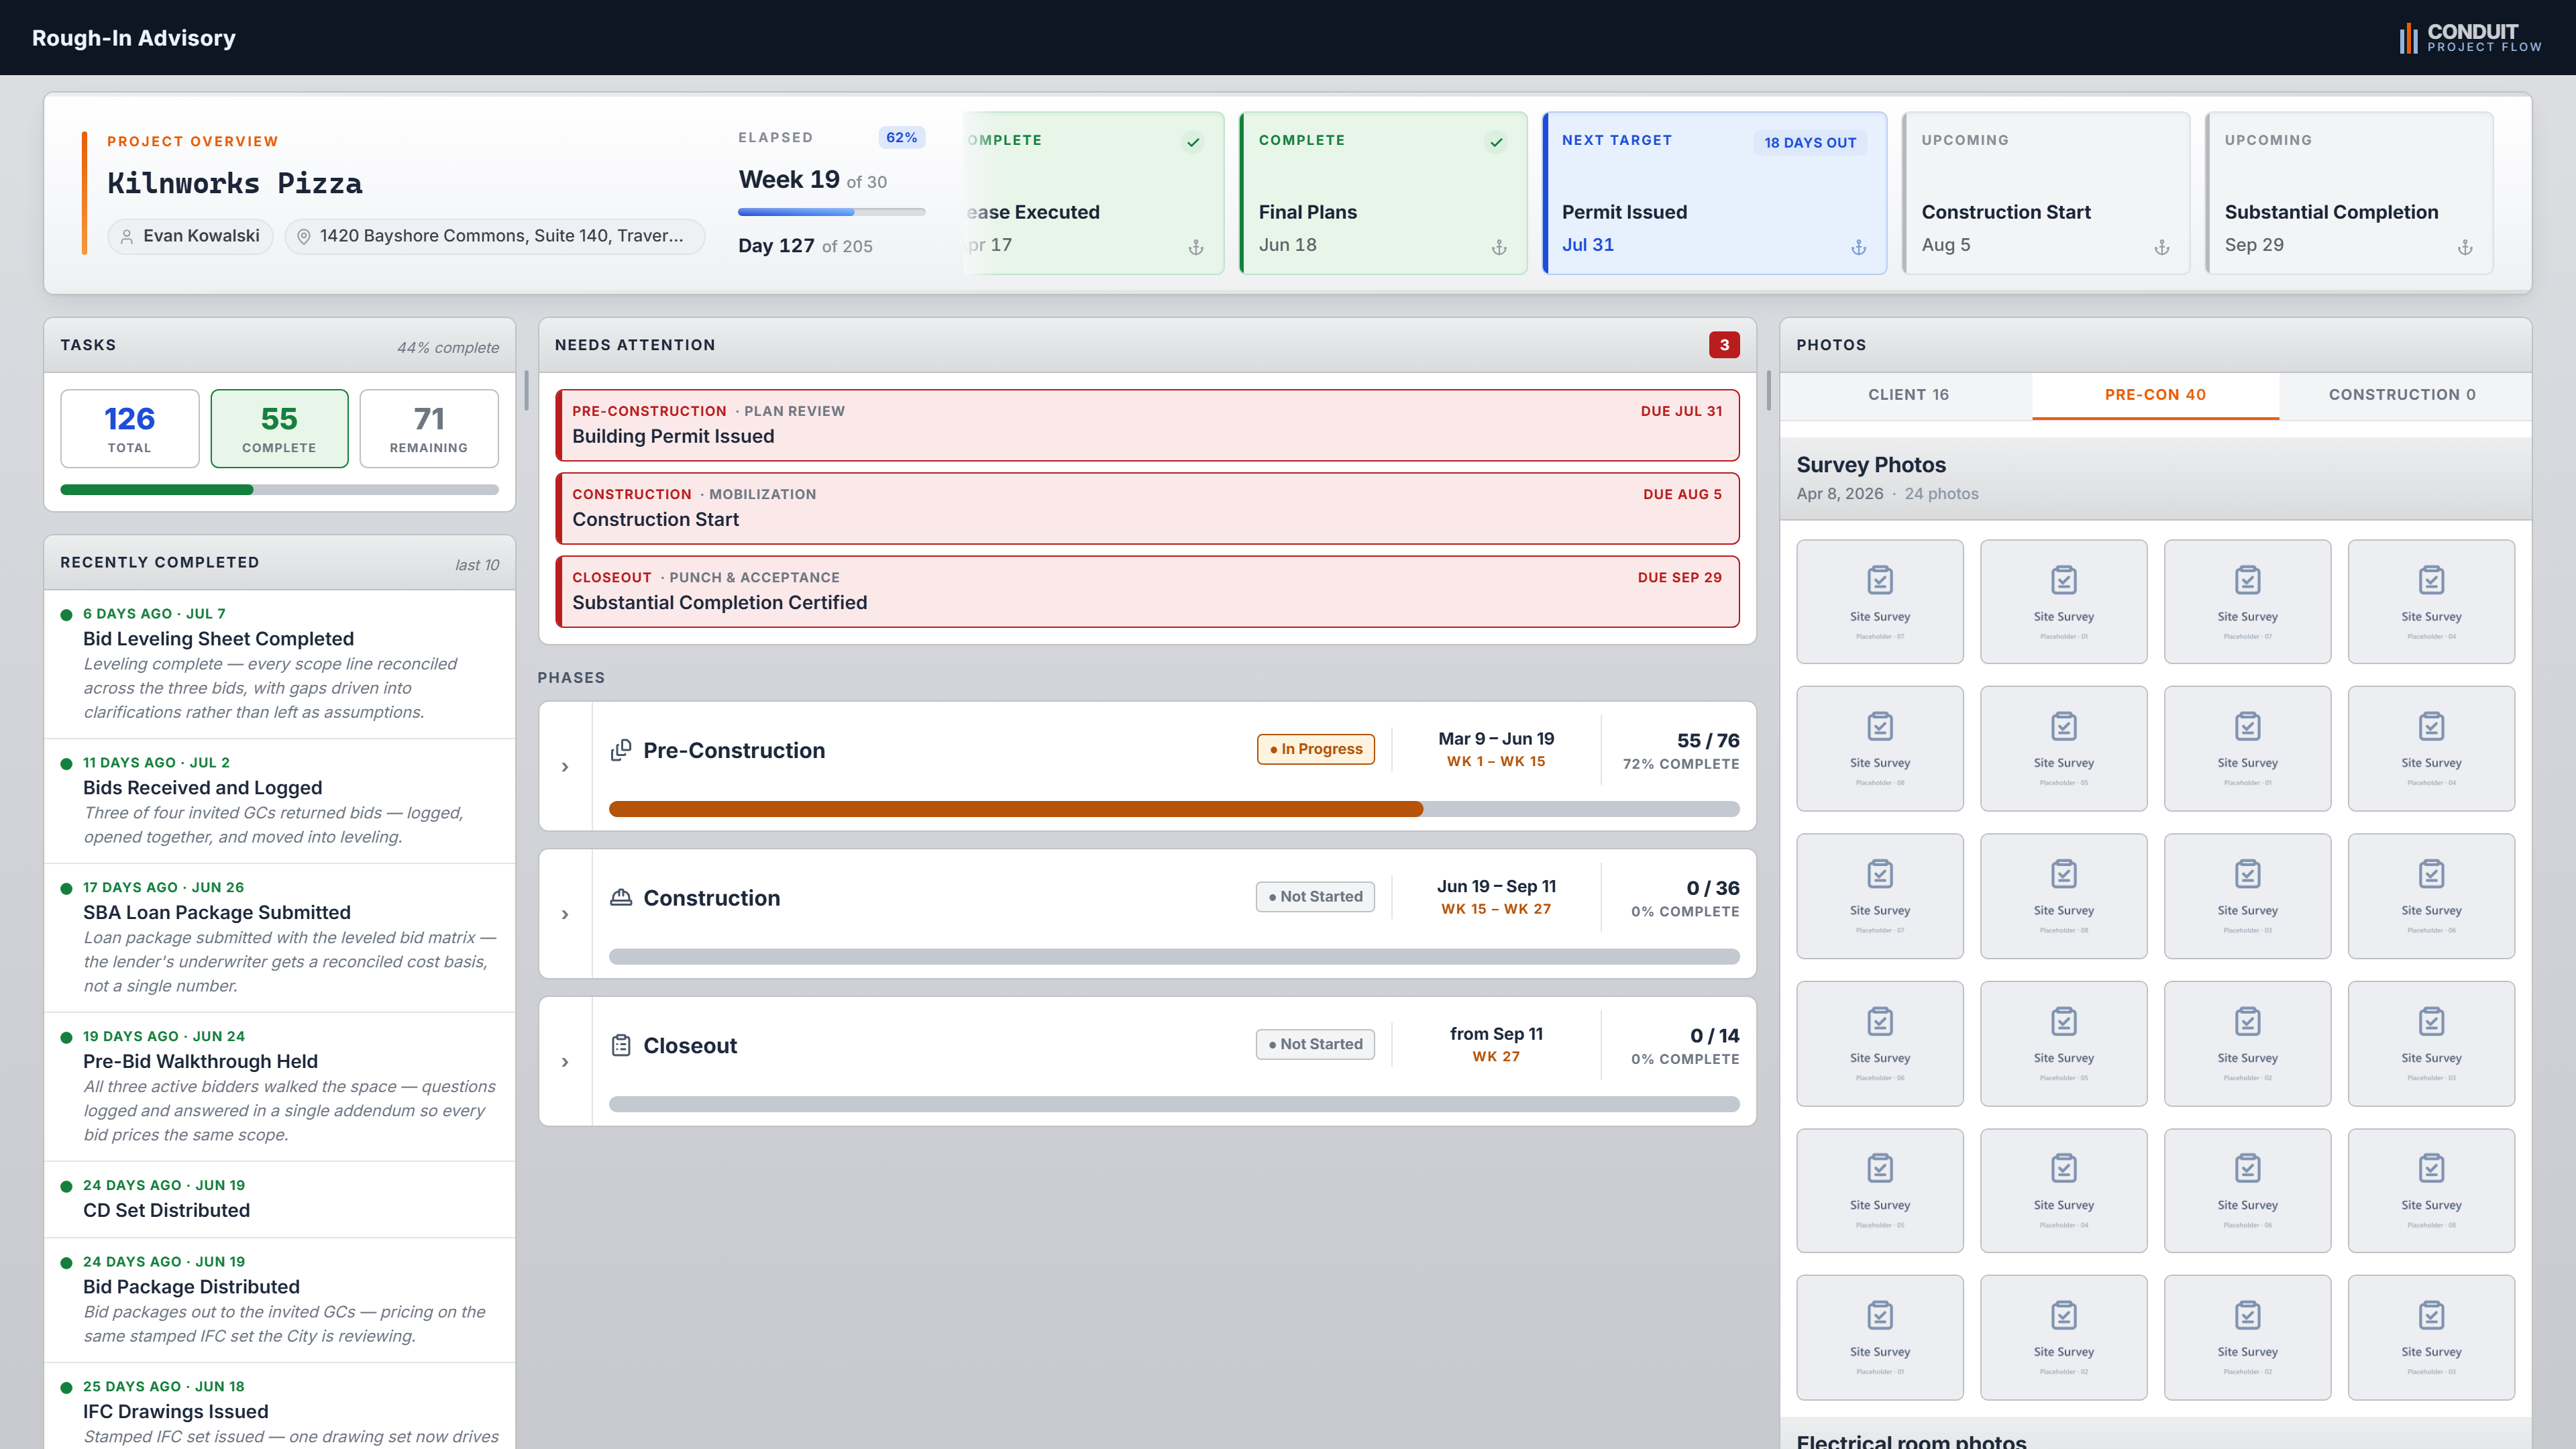Image resolution: width=2576 pixels, height=1449 pixels.
Task: Click the Construction phase hard hat icon
Action: pyautogui.click(x=621, y=897)
